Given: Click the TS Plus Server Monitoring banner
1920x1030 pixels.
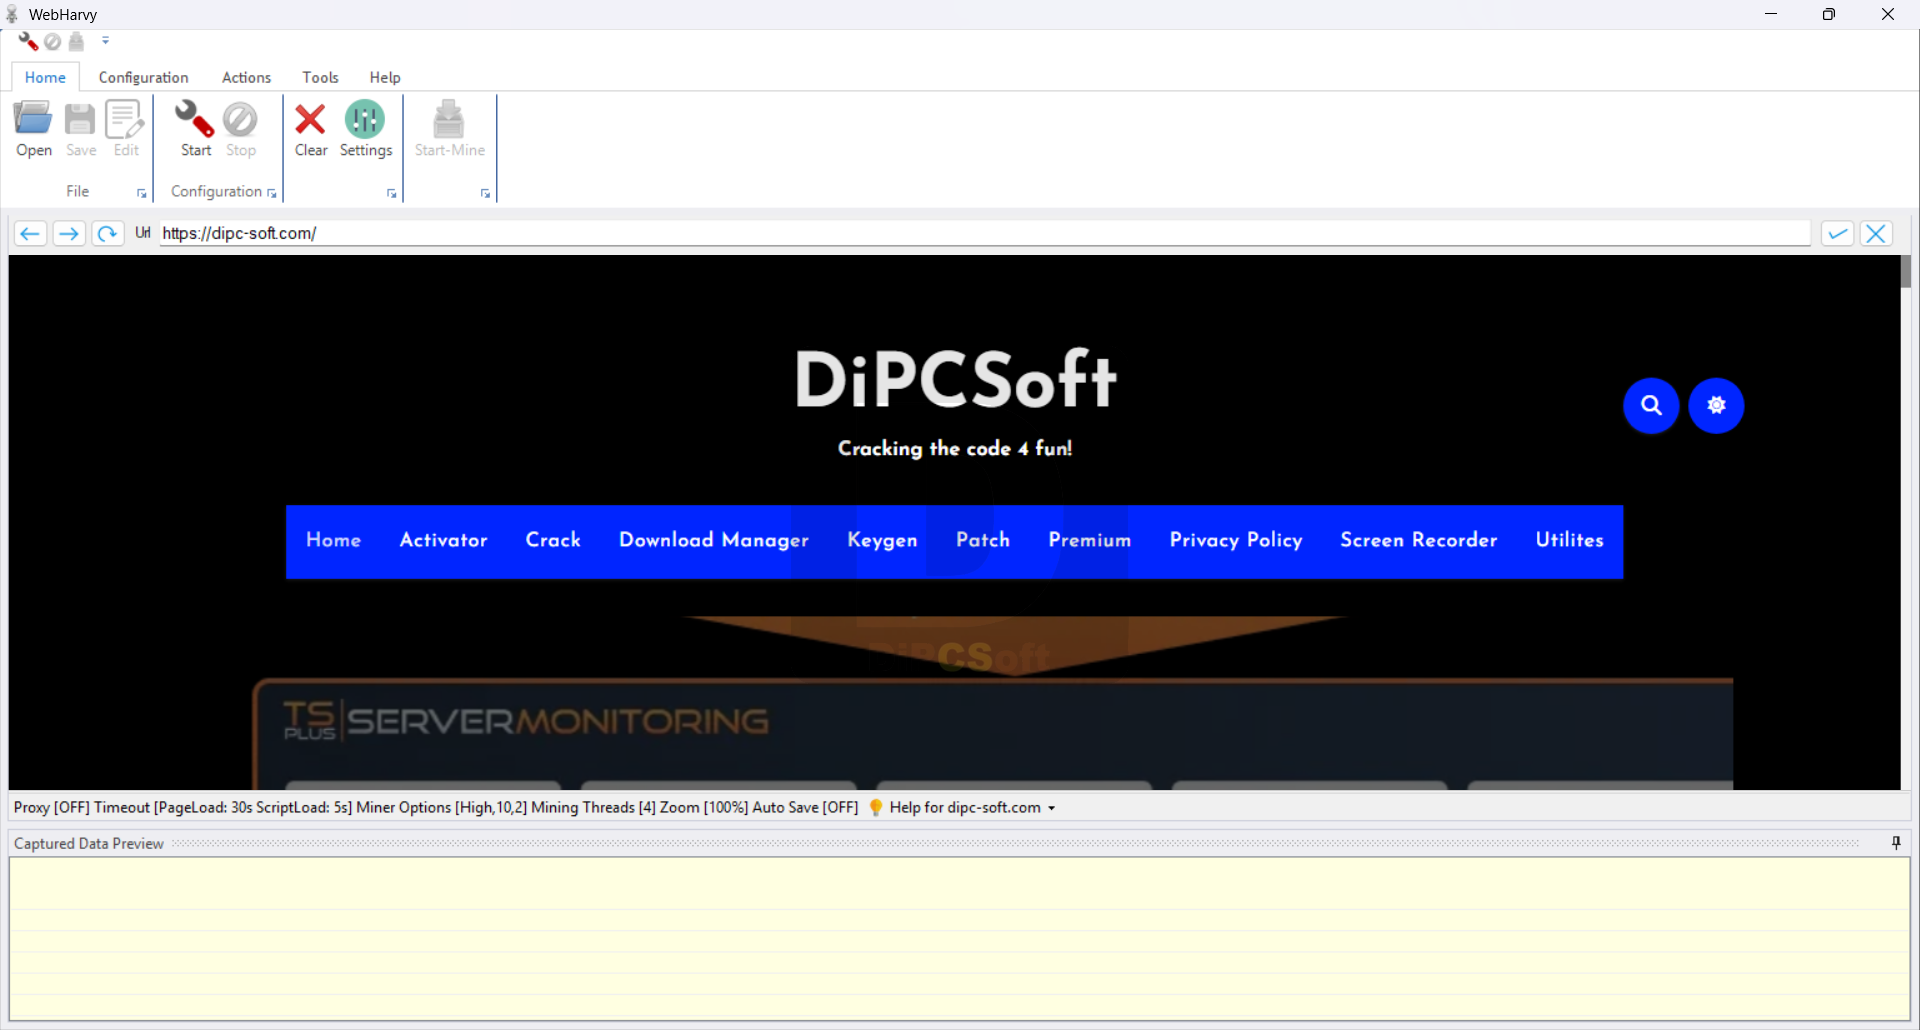Looking at the screenshot, I should (993, 734).
